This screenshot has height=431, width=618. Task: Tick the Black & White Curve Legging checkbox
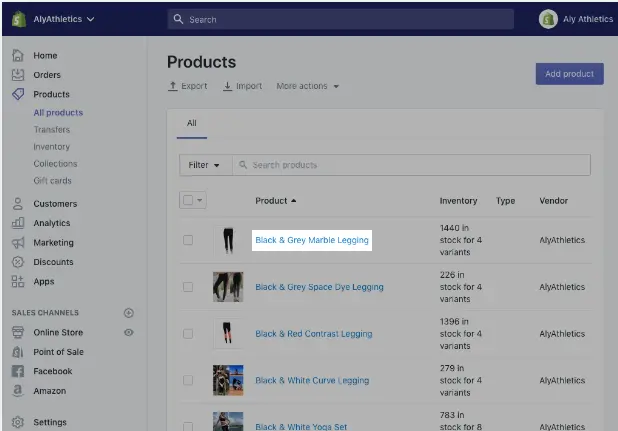click(x=188, y=380)
